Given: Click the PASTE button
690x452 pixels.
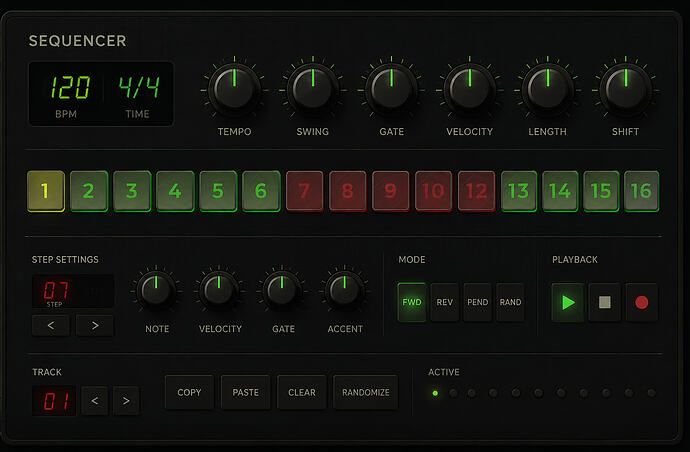Looking at the screenshot, I should tap(246, 392).
